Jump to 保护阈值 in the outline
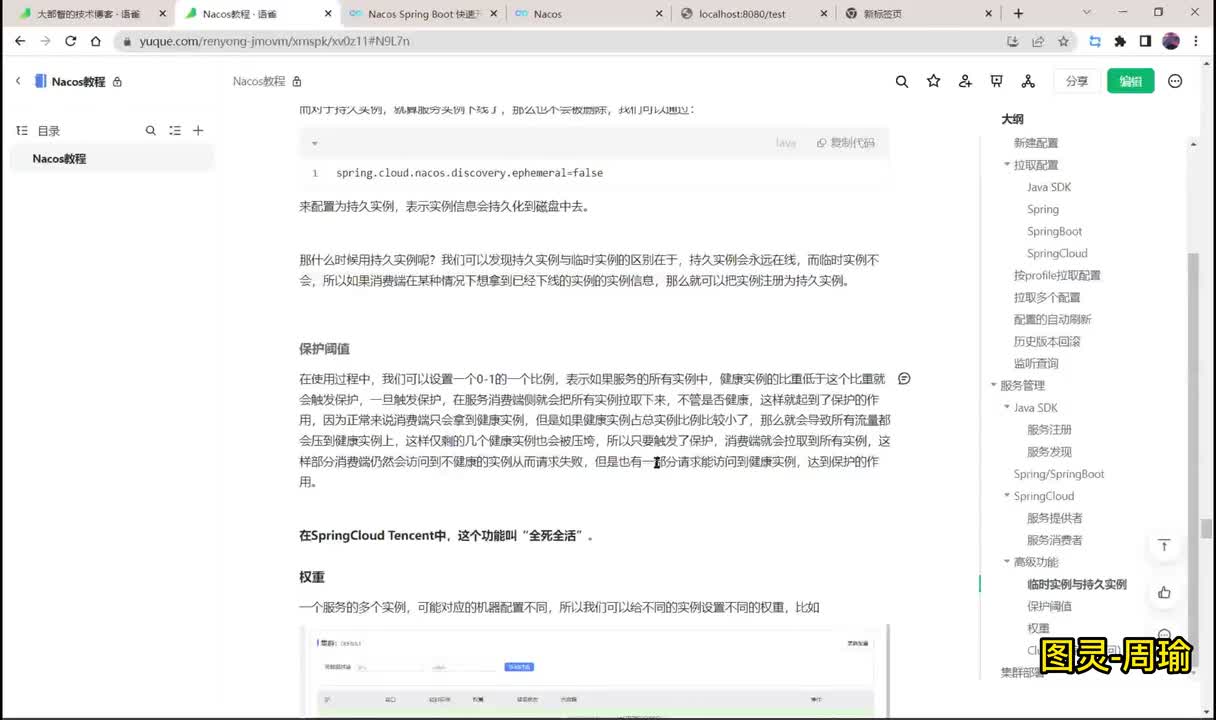The width and height of the screenshot is (1216, 720). 1049,606
